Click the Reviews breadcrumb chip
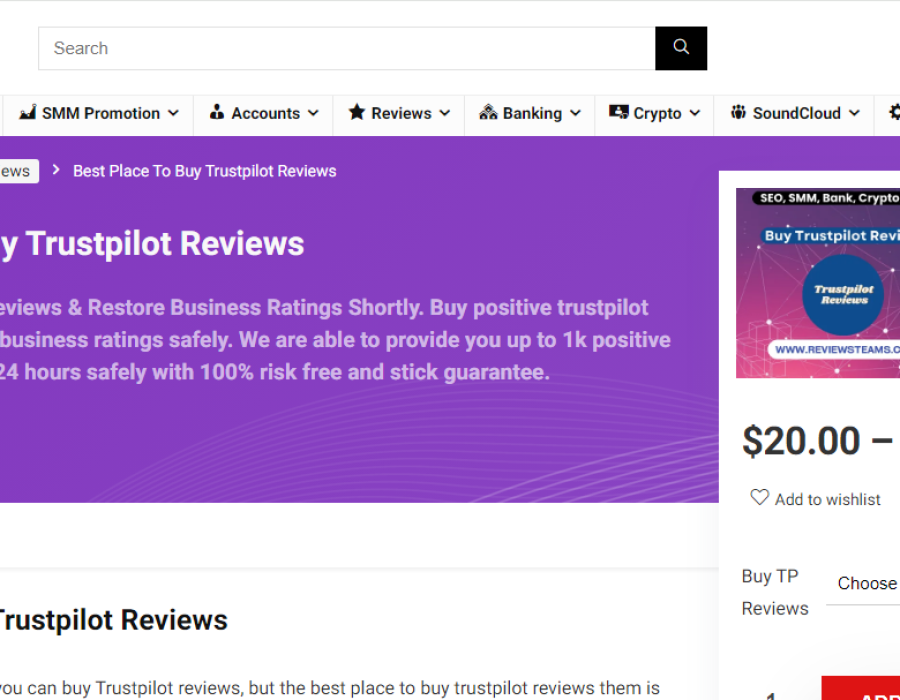This screenshot has width=900, height=700. tap(16, 171)
